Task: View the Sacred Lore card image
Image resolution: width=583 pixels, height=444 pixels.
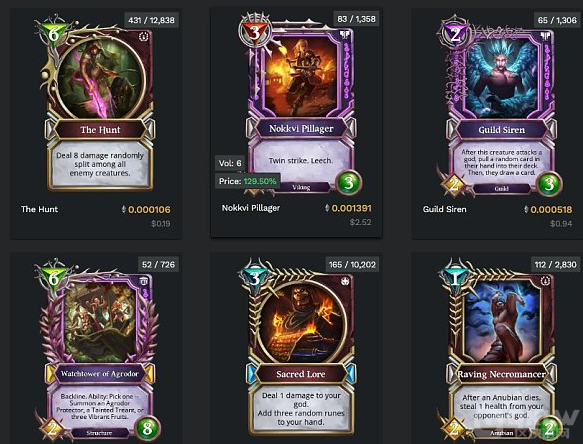Action: coord(300,347)
